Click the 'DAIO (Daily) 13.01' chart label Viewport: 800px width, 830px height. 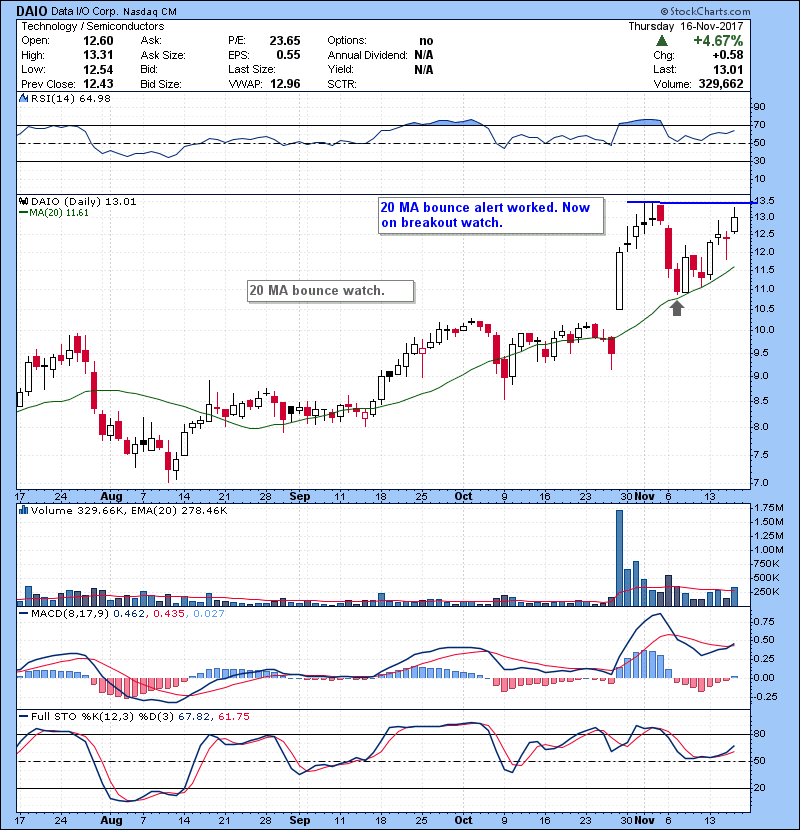83,201
